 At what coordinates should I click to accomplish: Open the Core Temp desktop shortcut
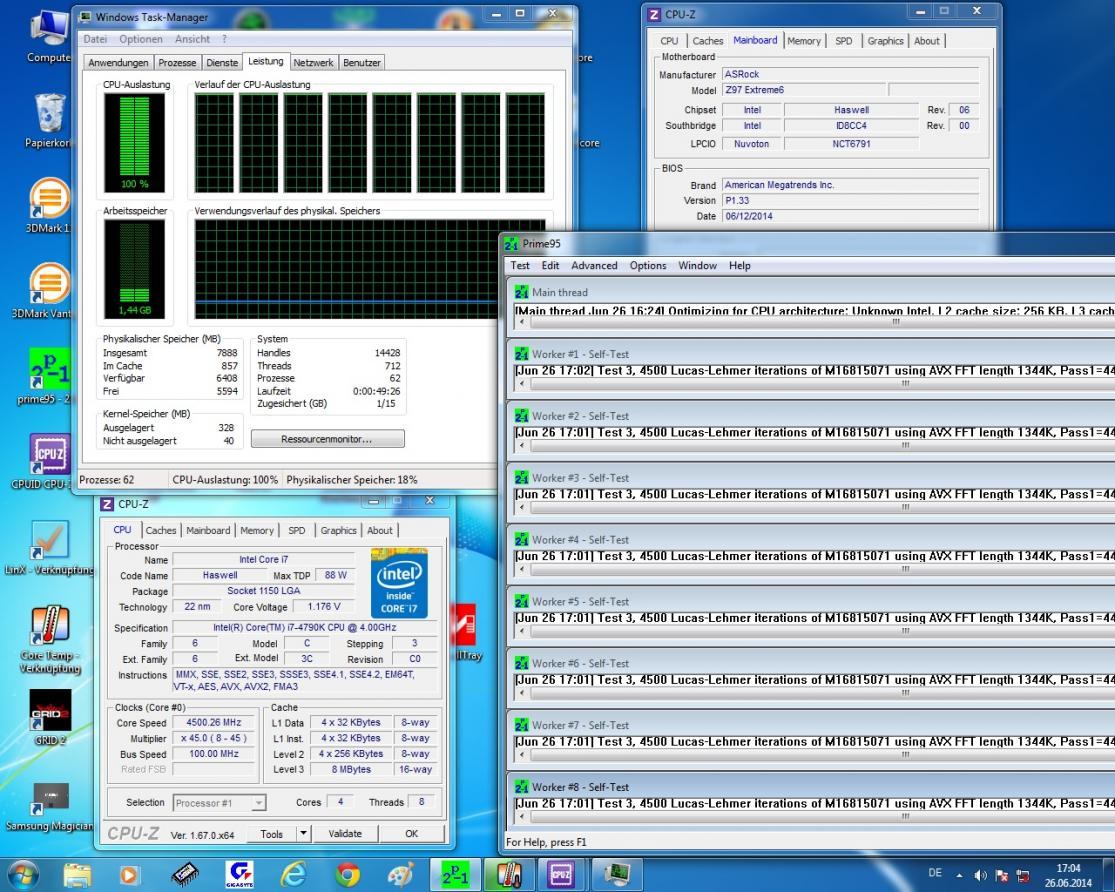[48, 639]
